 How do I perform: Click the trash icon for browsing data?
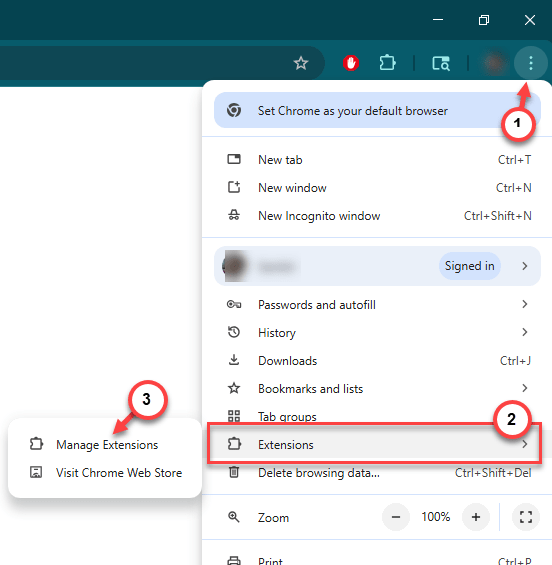pyautogui.click(x=234, y=472)
